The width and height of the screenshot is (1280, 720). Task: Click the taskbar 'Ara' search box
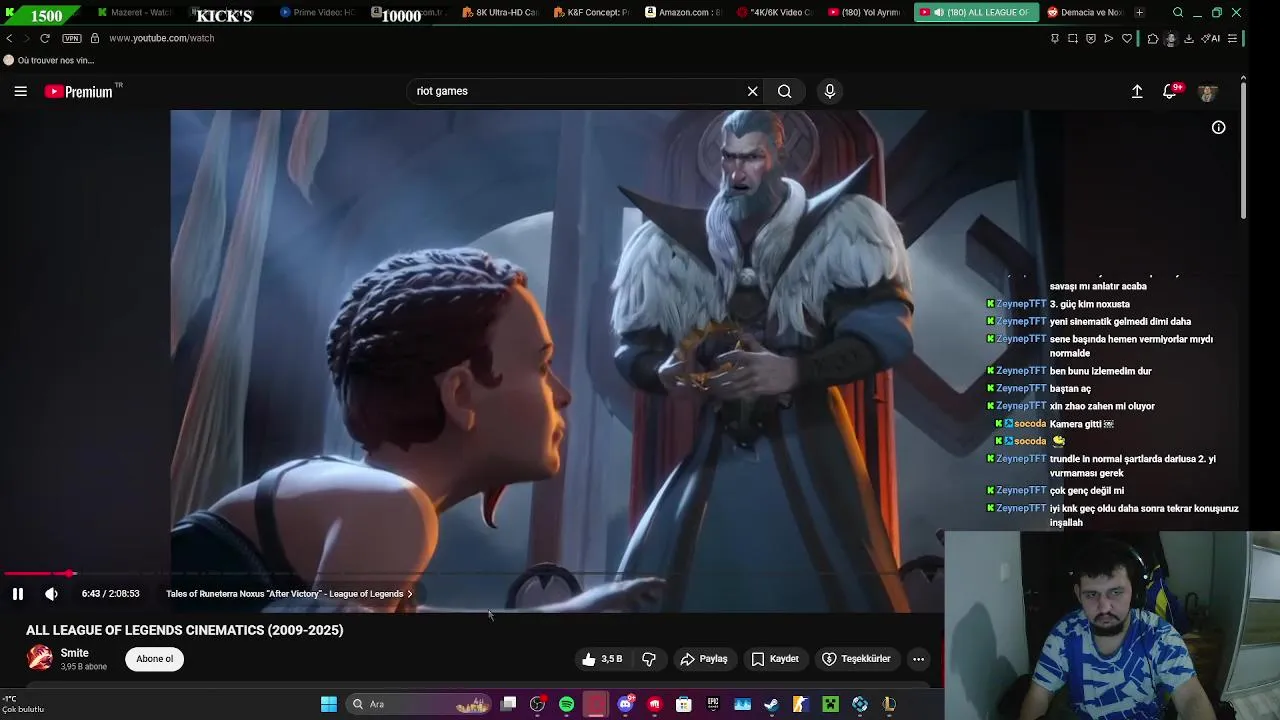click(x=420, y=704)
